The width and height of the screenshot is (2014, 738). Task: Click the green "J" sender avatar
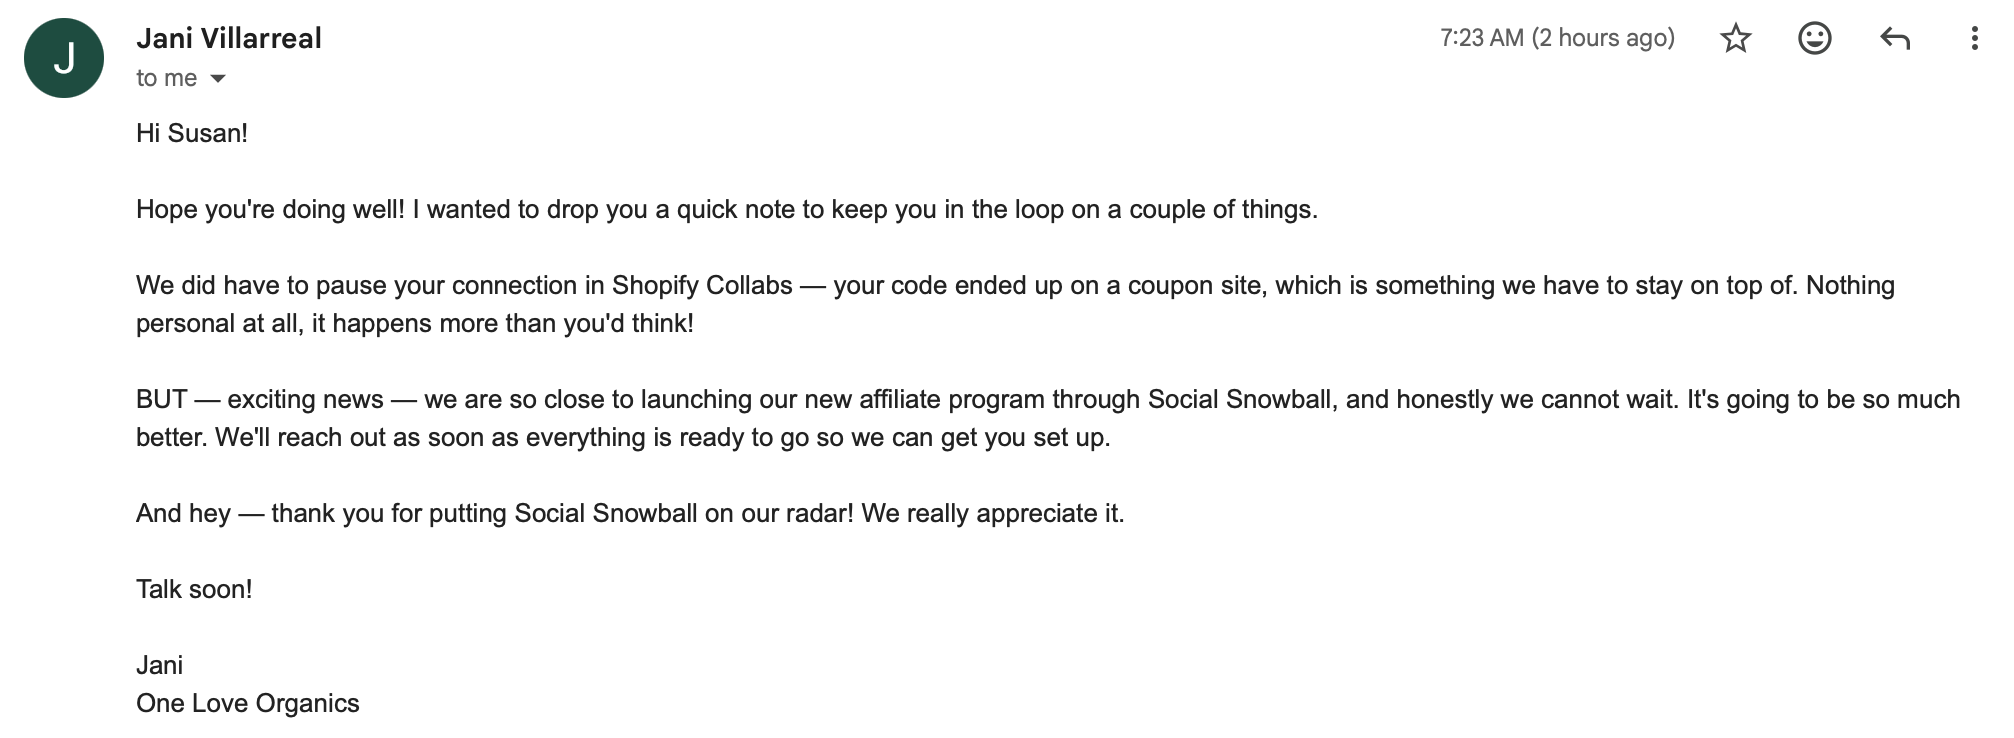pos(64,57)
